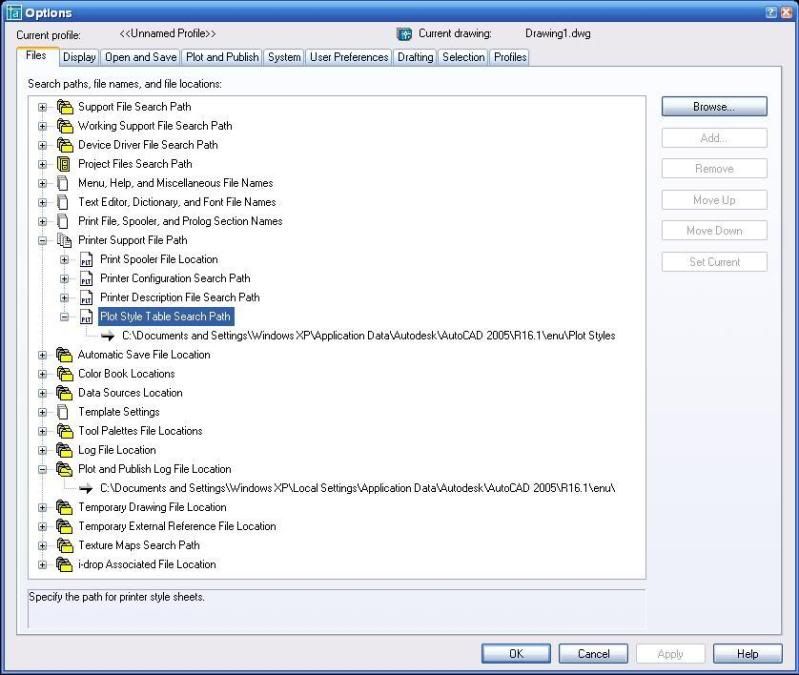This screenshot has height=675, width=799.
Task: Click the folder icon beside Plot and Publish Log File Location
Action: 65,469
